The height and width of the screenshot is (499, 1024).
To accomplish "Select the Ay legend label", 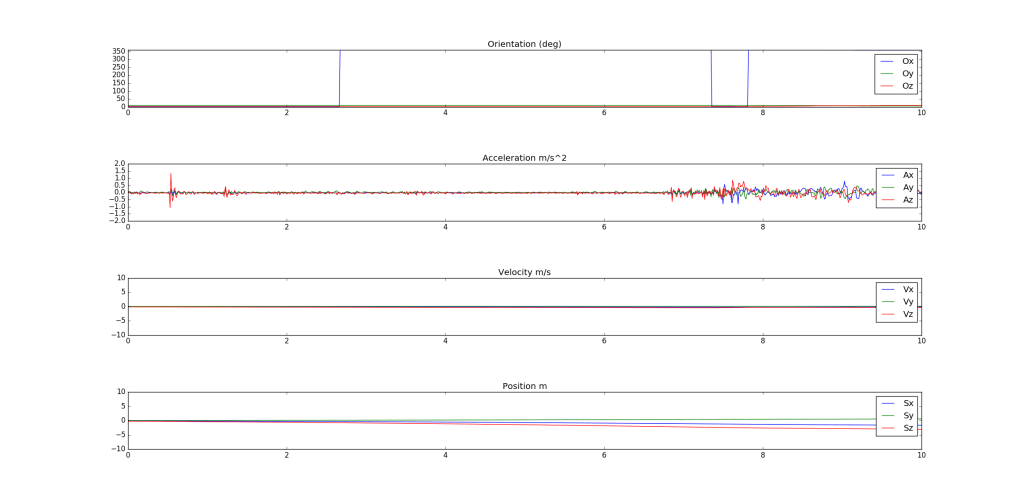I will (908, 187).
